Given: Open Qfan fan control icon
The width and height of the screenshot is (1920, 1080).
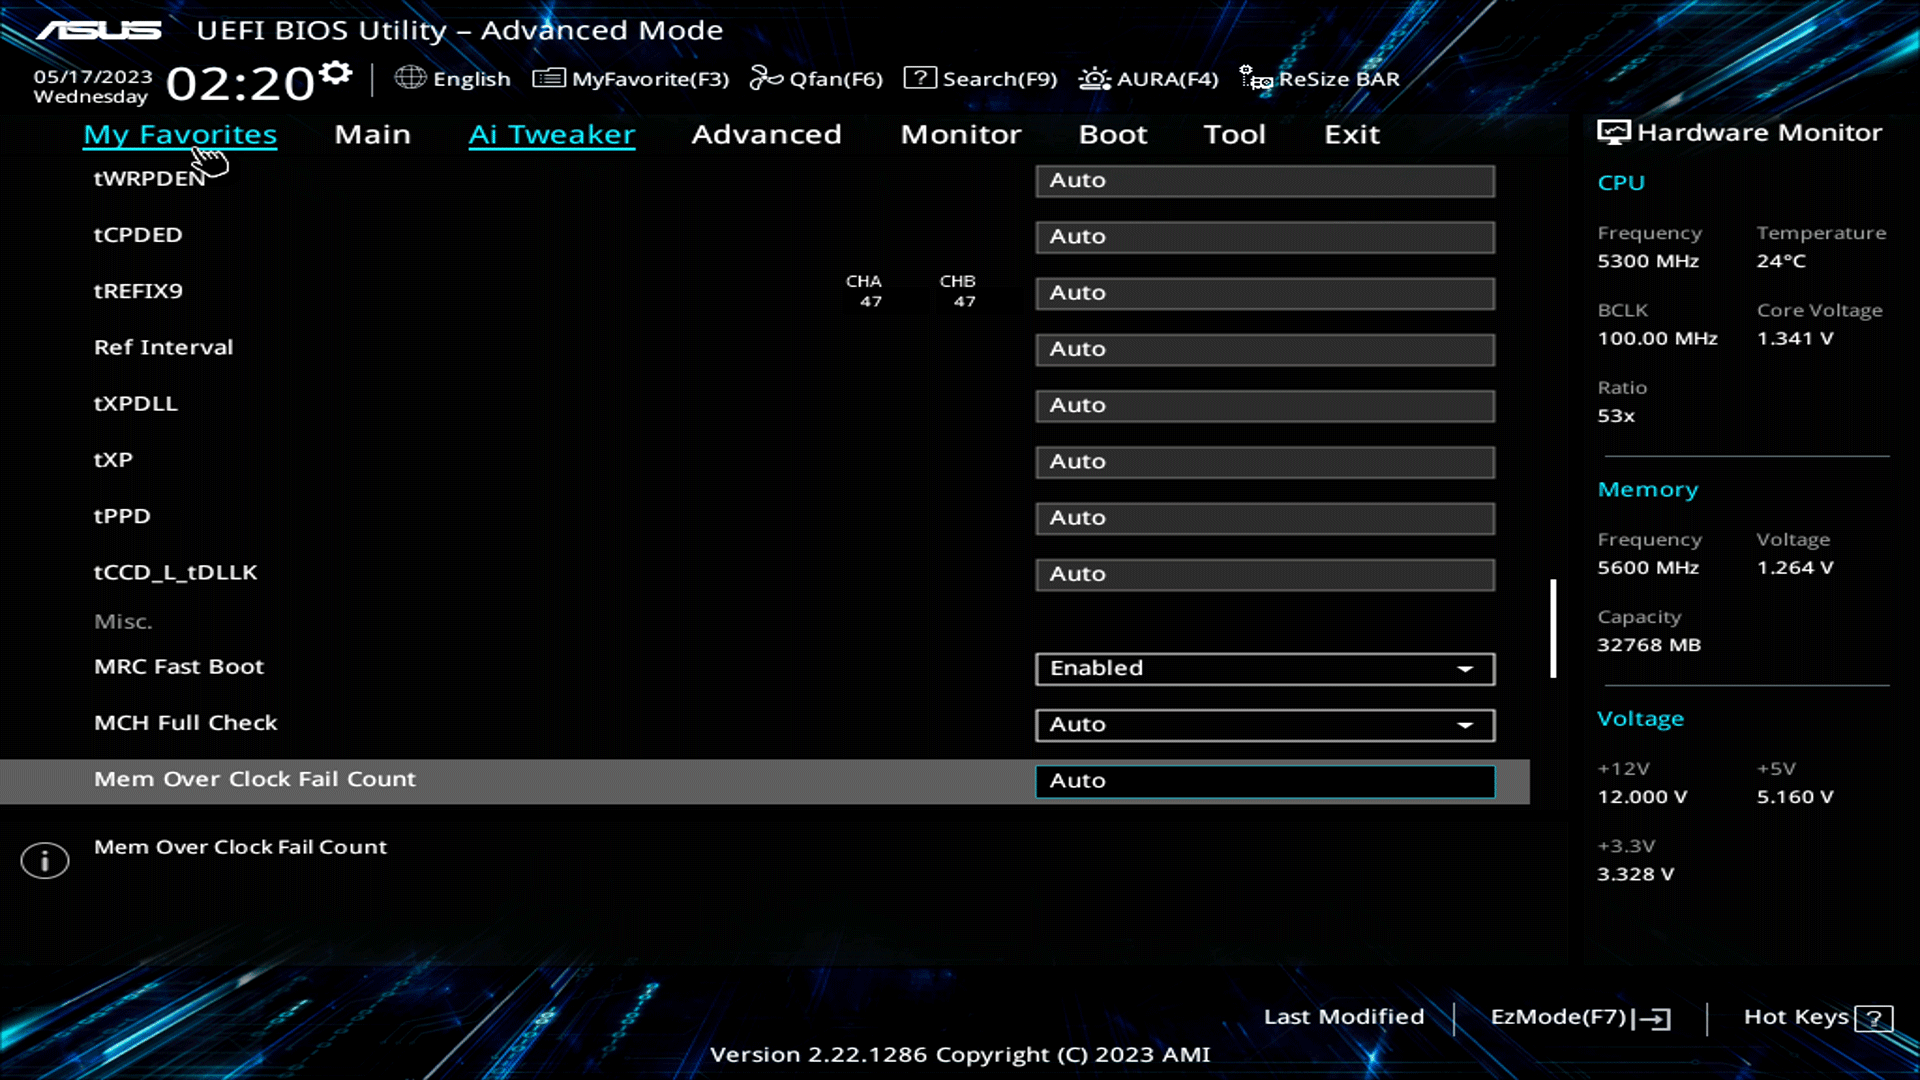Looking at the screenshot, I should (x=767, y=77).
